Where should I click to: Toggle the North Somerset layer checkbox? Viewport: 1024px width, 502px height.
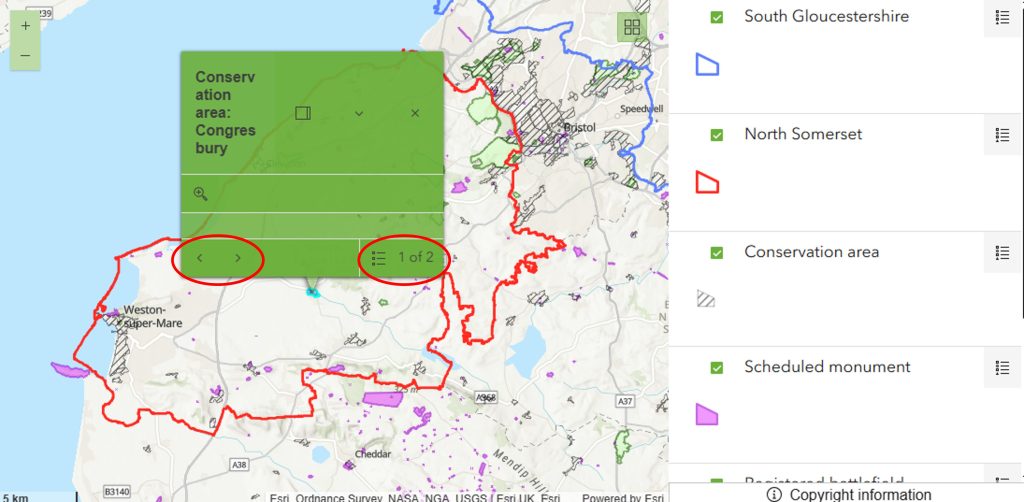tap(717, 135)
